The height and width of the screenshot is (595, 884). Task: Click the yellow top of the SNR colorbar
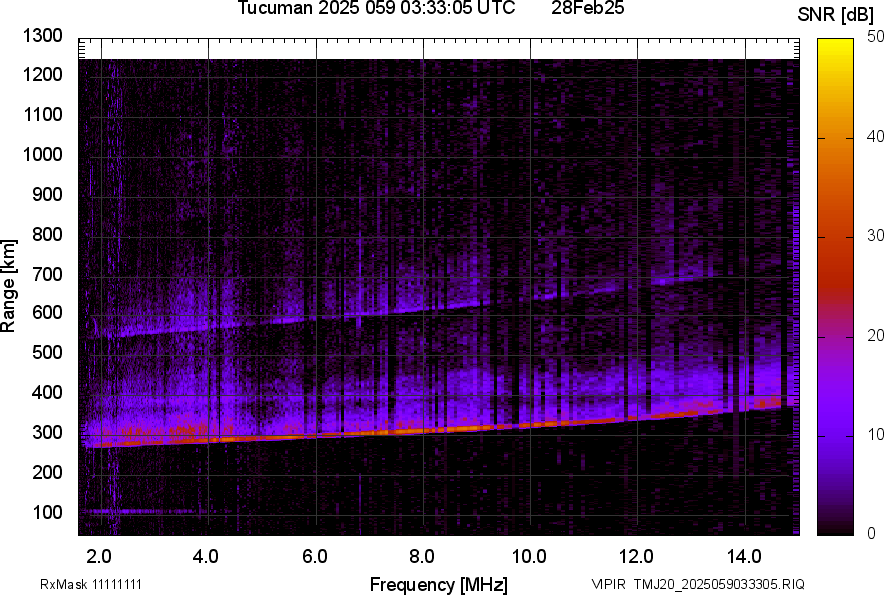point(836,46)
